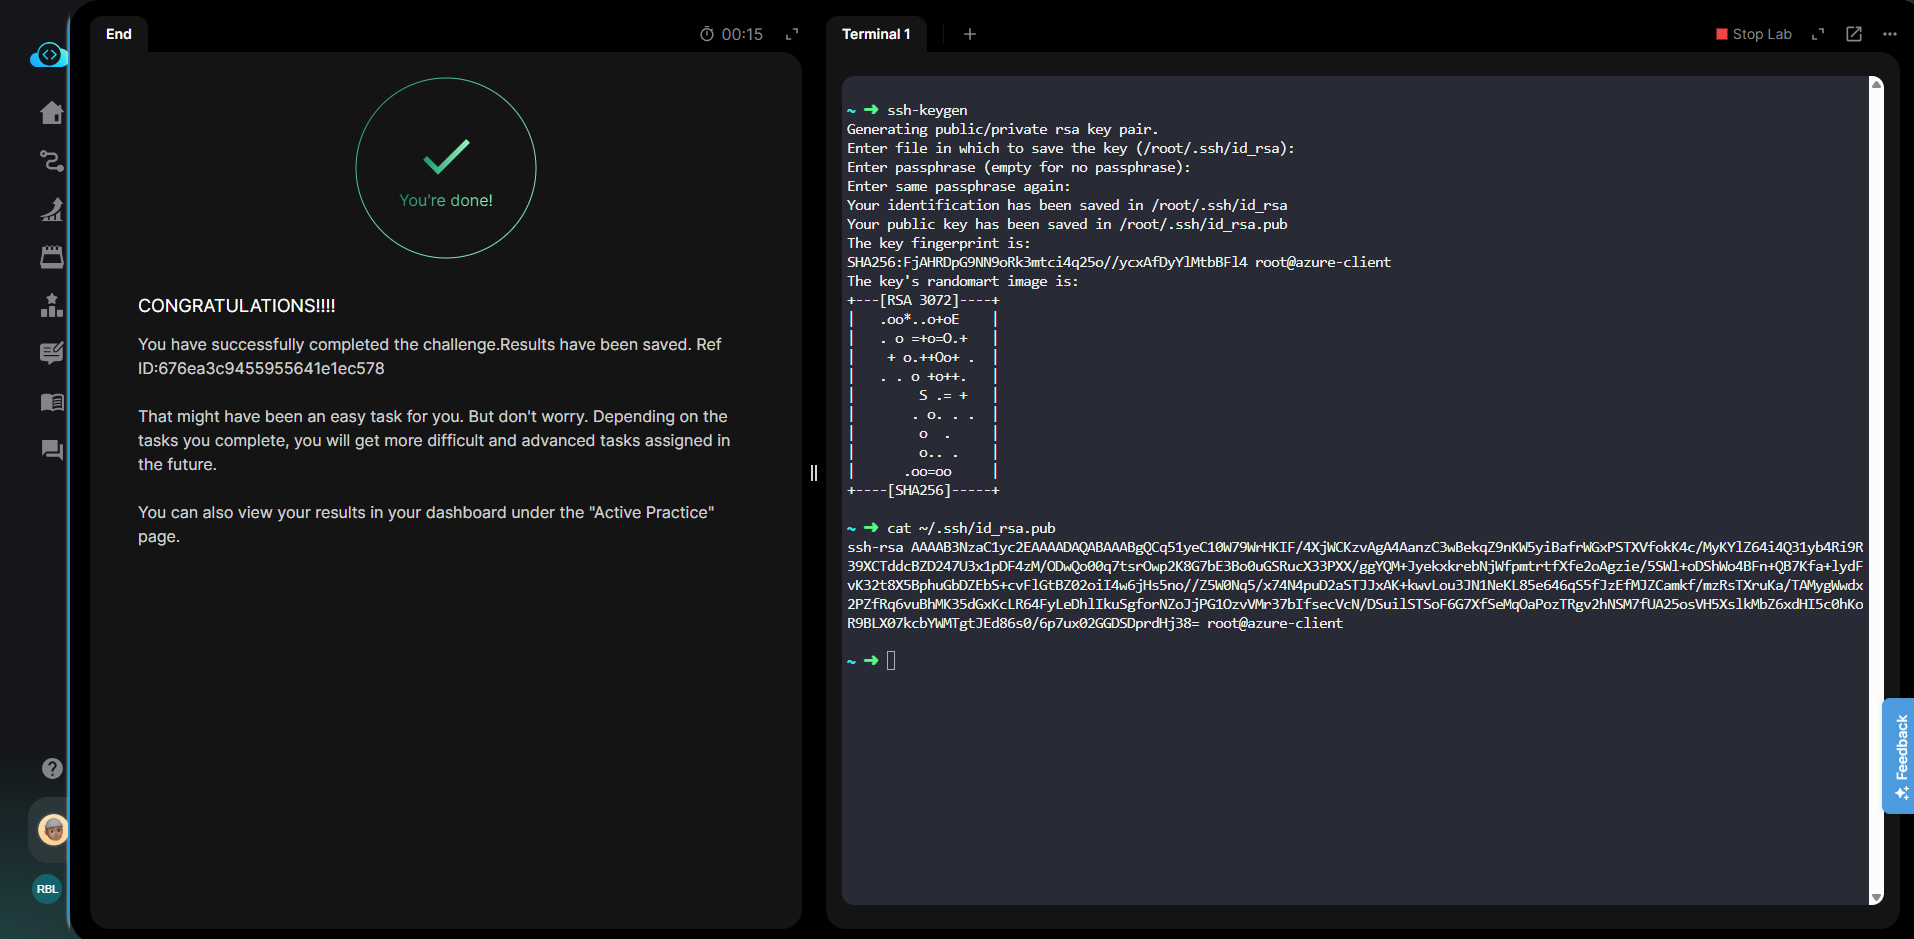The image size is (1914, 939).
Task: Open terminal in a new window
Action: tap(1853, 34)
